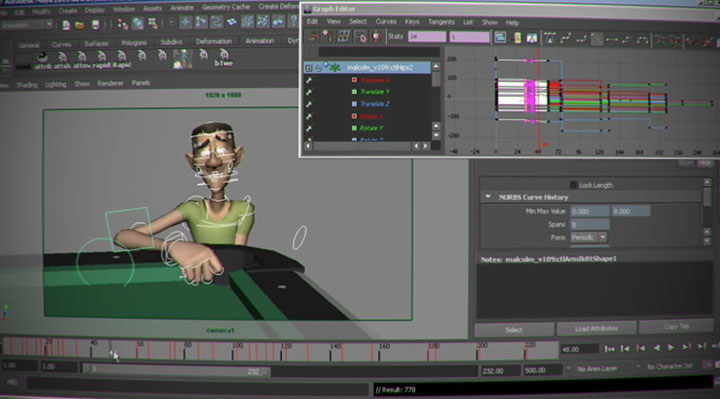Click the linear tangents icon
Image resolution: width=720 pixels, height=399 pixels.
[x=596, y=40]
